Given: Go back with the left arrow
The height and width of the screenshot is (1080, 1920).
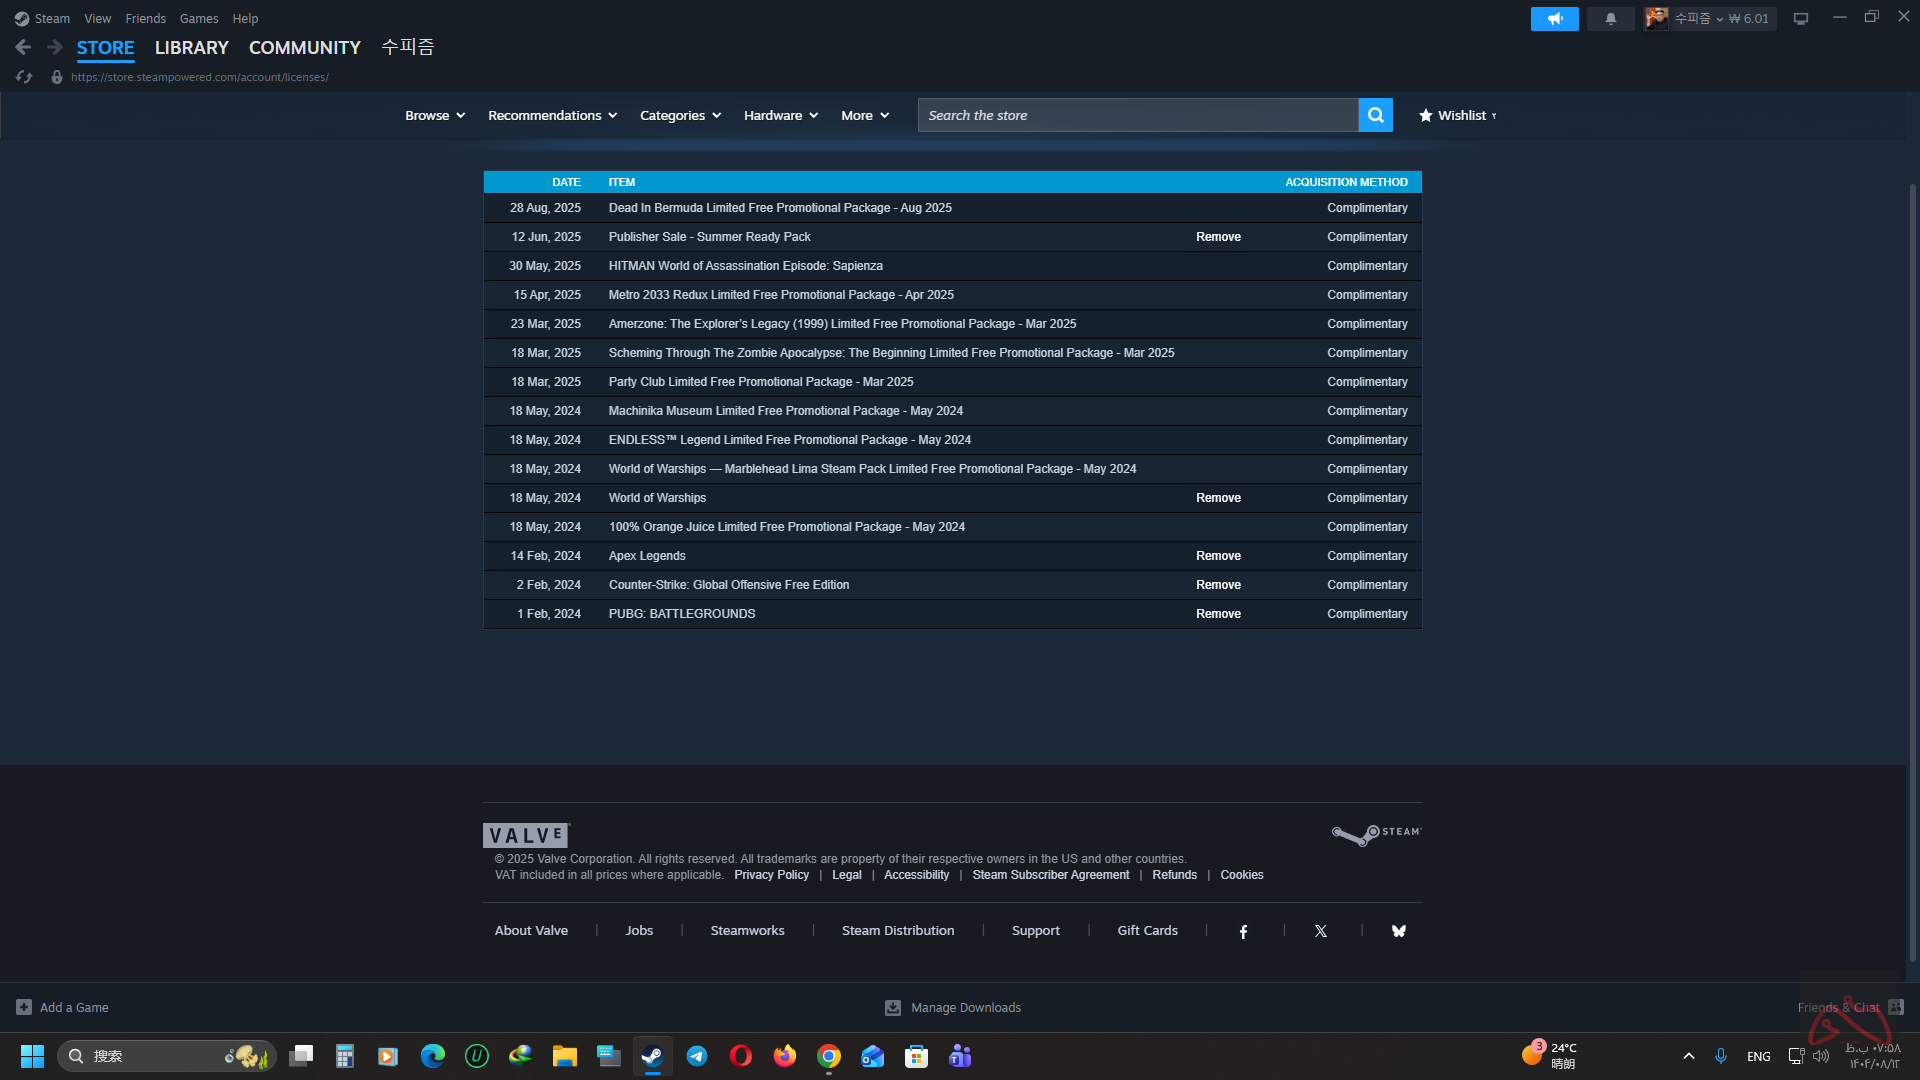Looking at the screenshot, I should coord(23,47).
